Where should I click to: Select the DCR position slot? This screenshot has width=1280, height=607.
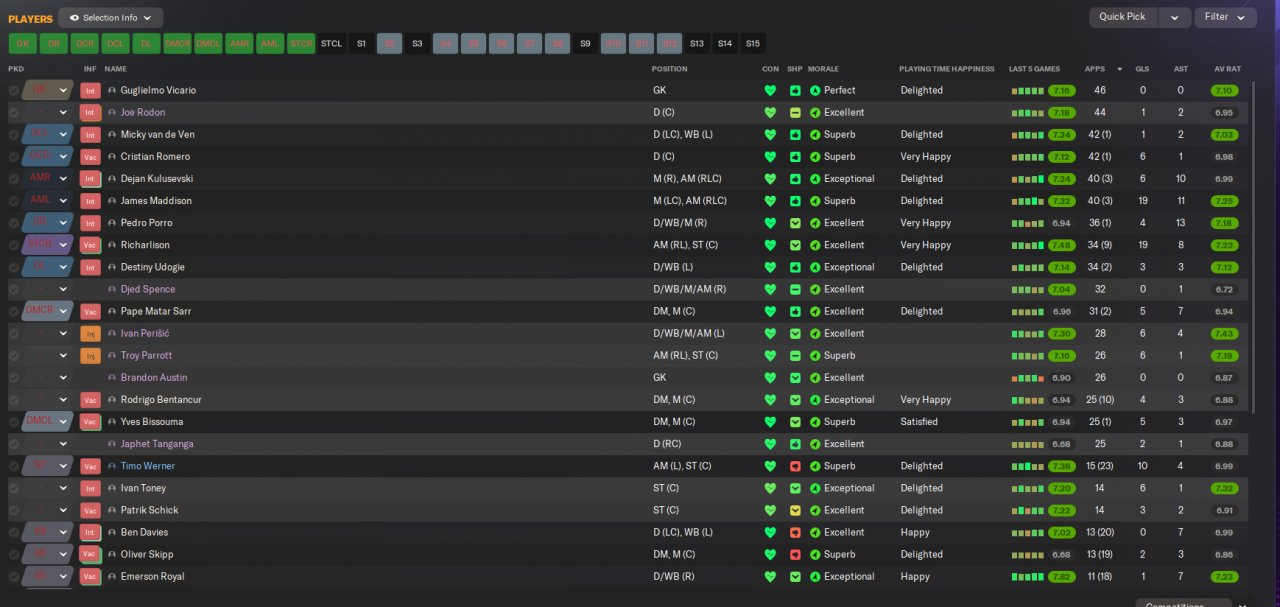[84, 44]
